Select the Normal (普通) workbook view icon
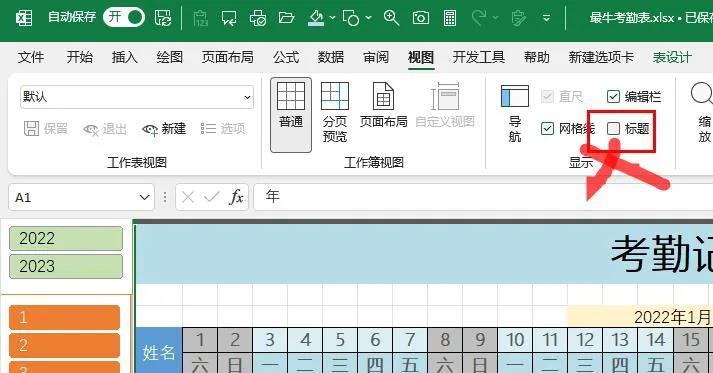 [291, 114]
